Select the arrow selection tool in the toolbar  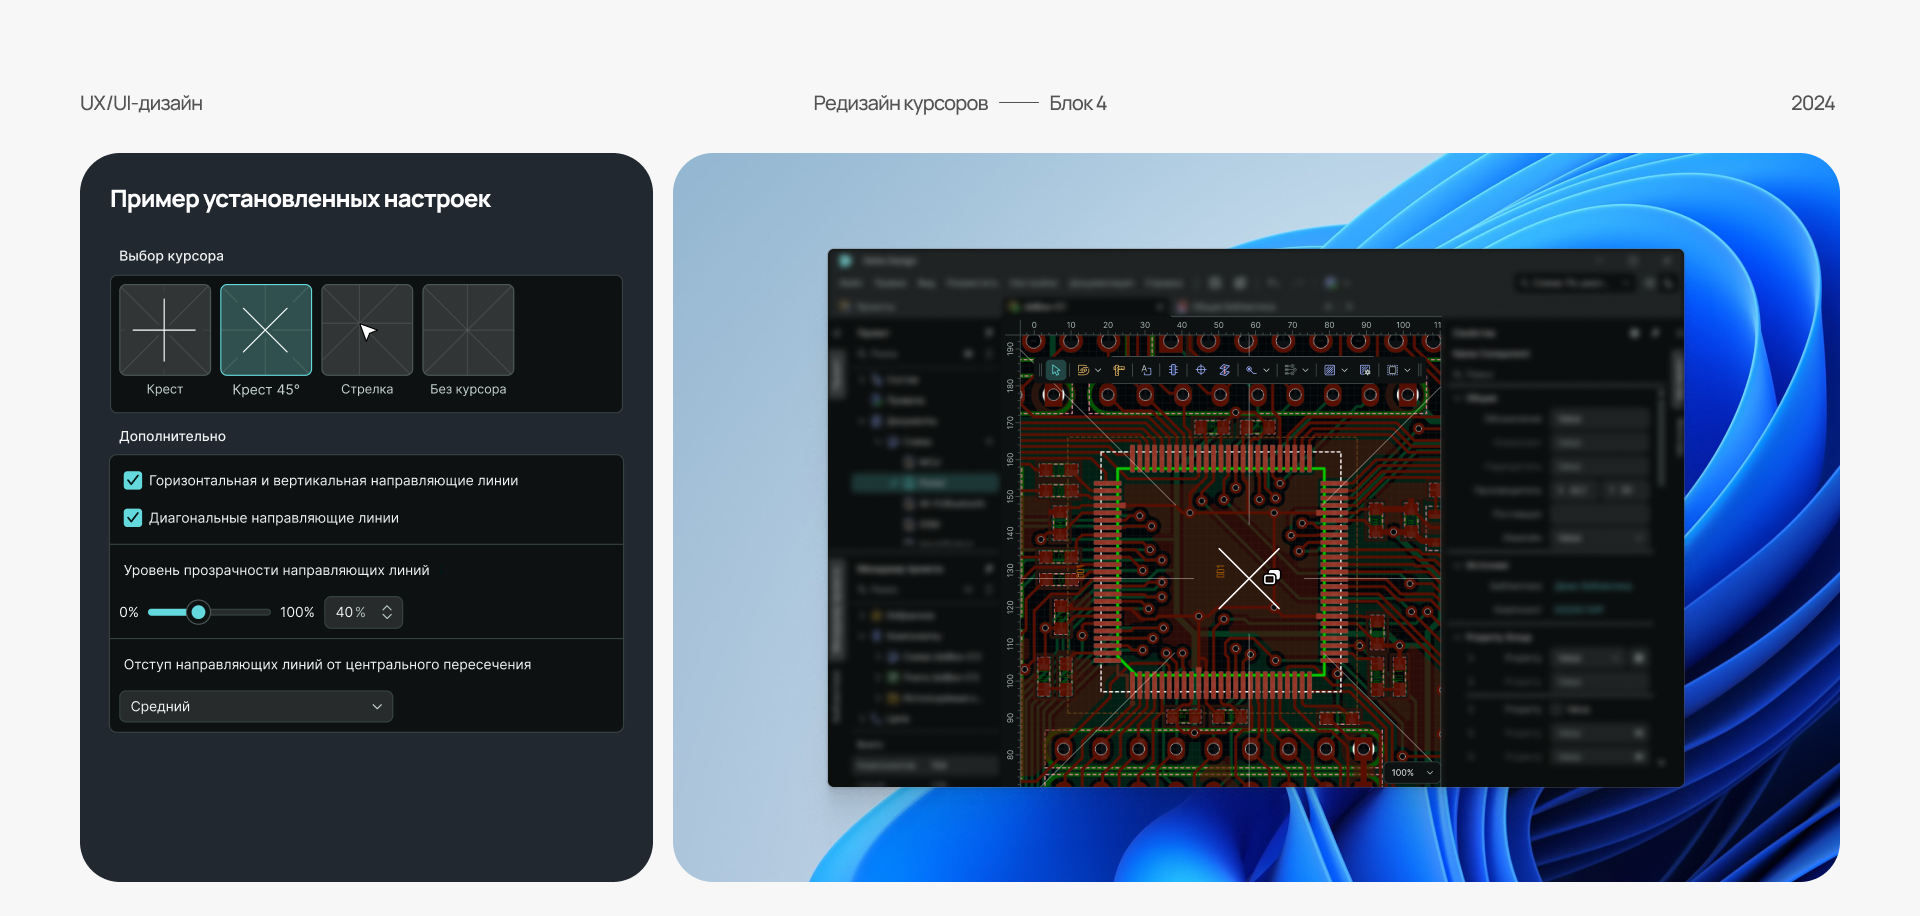click(x=1056, y=369)
